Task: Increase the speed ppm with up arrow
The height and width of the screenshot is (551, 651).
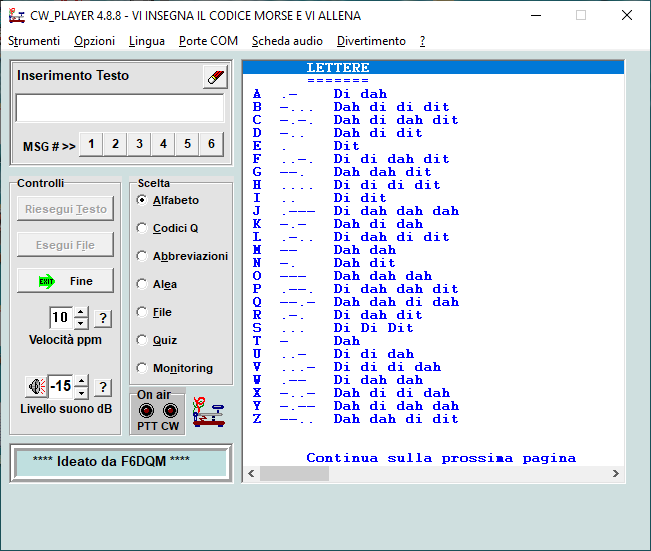Action: coord(81,313)
